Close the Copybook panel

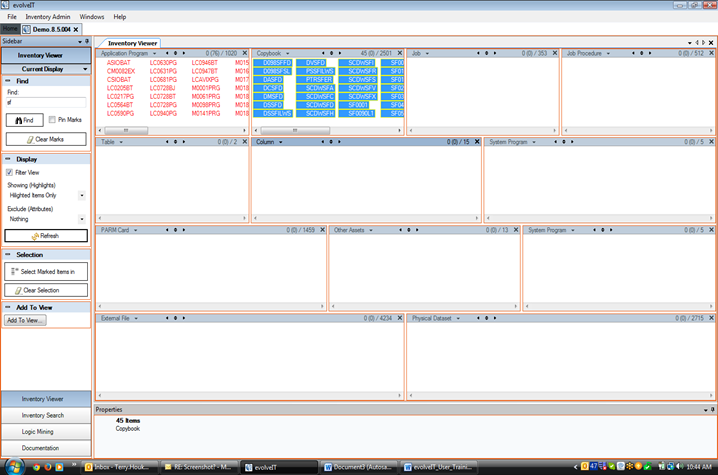click(x=400, y=53)
